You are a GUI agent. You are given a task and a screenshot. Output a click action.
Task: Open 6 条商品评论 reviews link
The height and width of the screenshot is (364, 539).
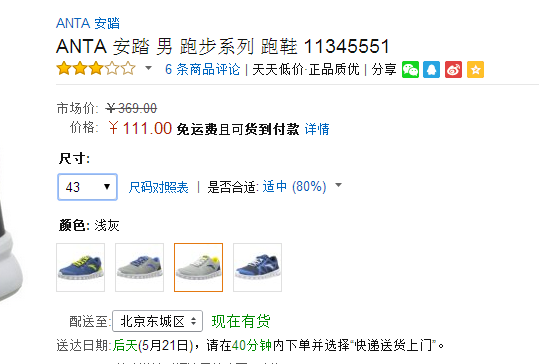point(202,69)
